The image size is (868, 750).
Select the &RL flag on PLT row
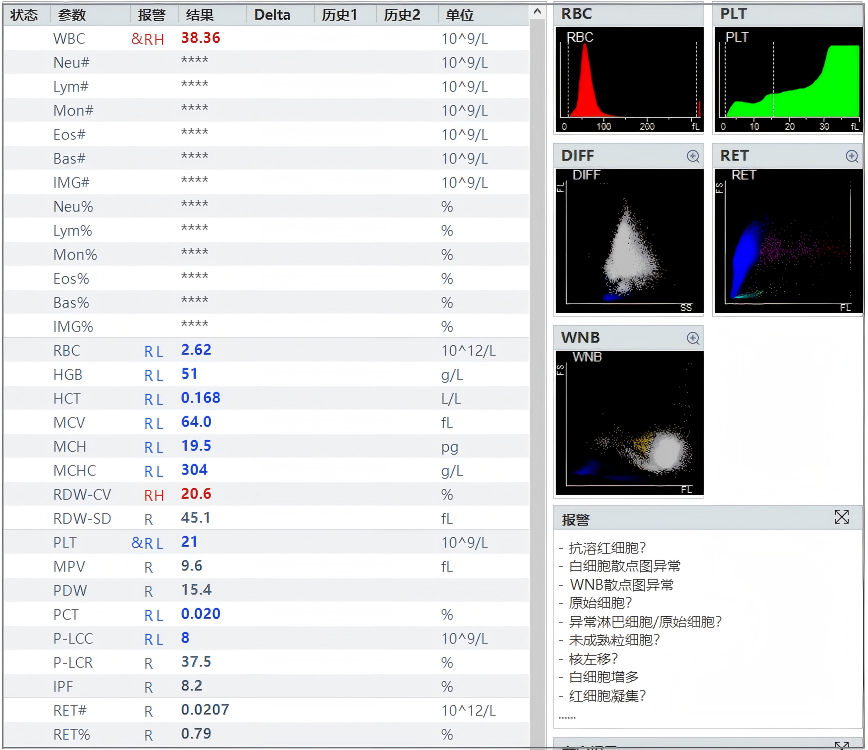point(148,544)
